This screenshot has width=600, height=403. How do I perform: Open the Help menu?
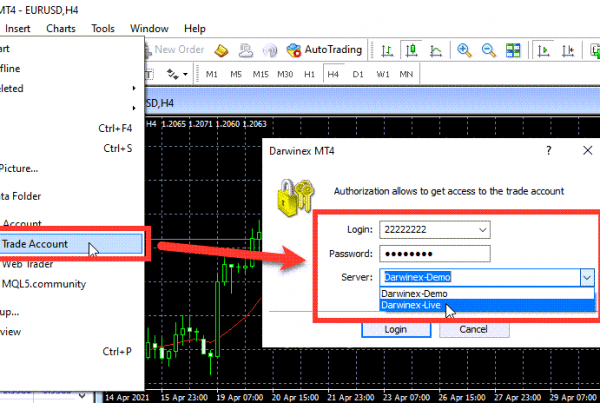(195, 29)
